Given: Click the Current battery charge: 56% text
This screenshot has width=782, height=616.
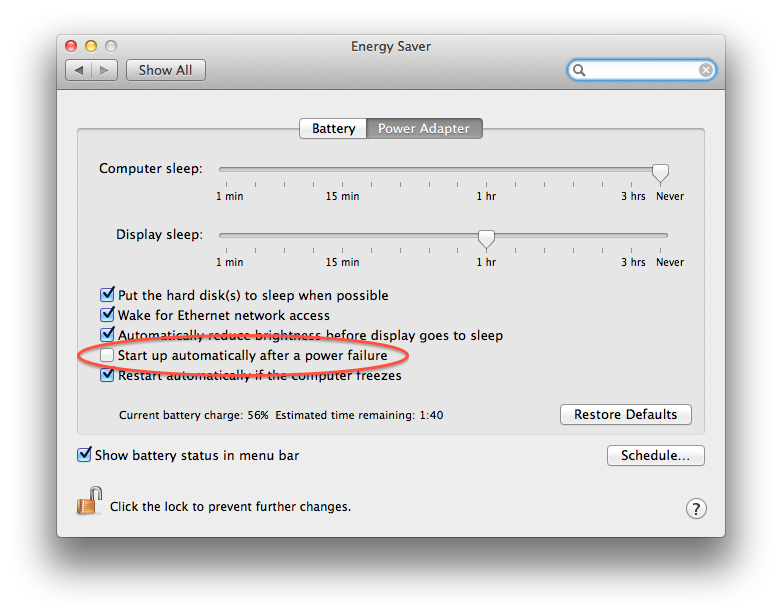Looking at the screenshot, I should (194, 415).
